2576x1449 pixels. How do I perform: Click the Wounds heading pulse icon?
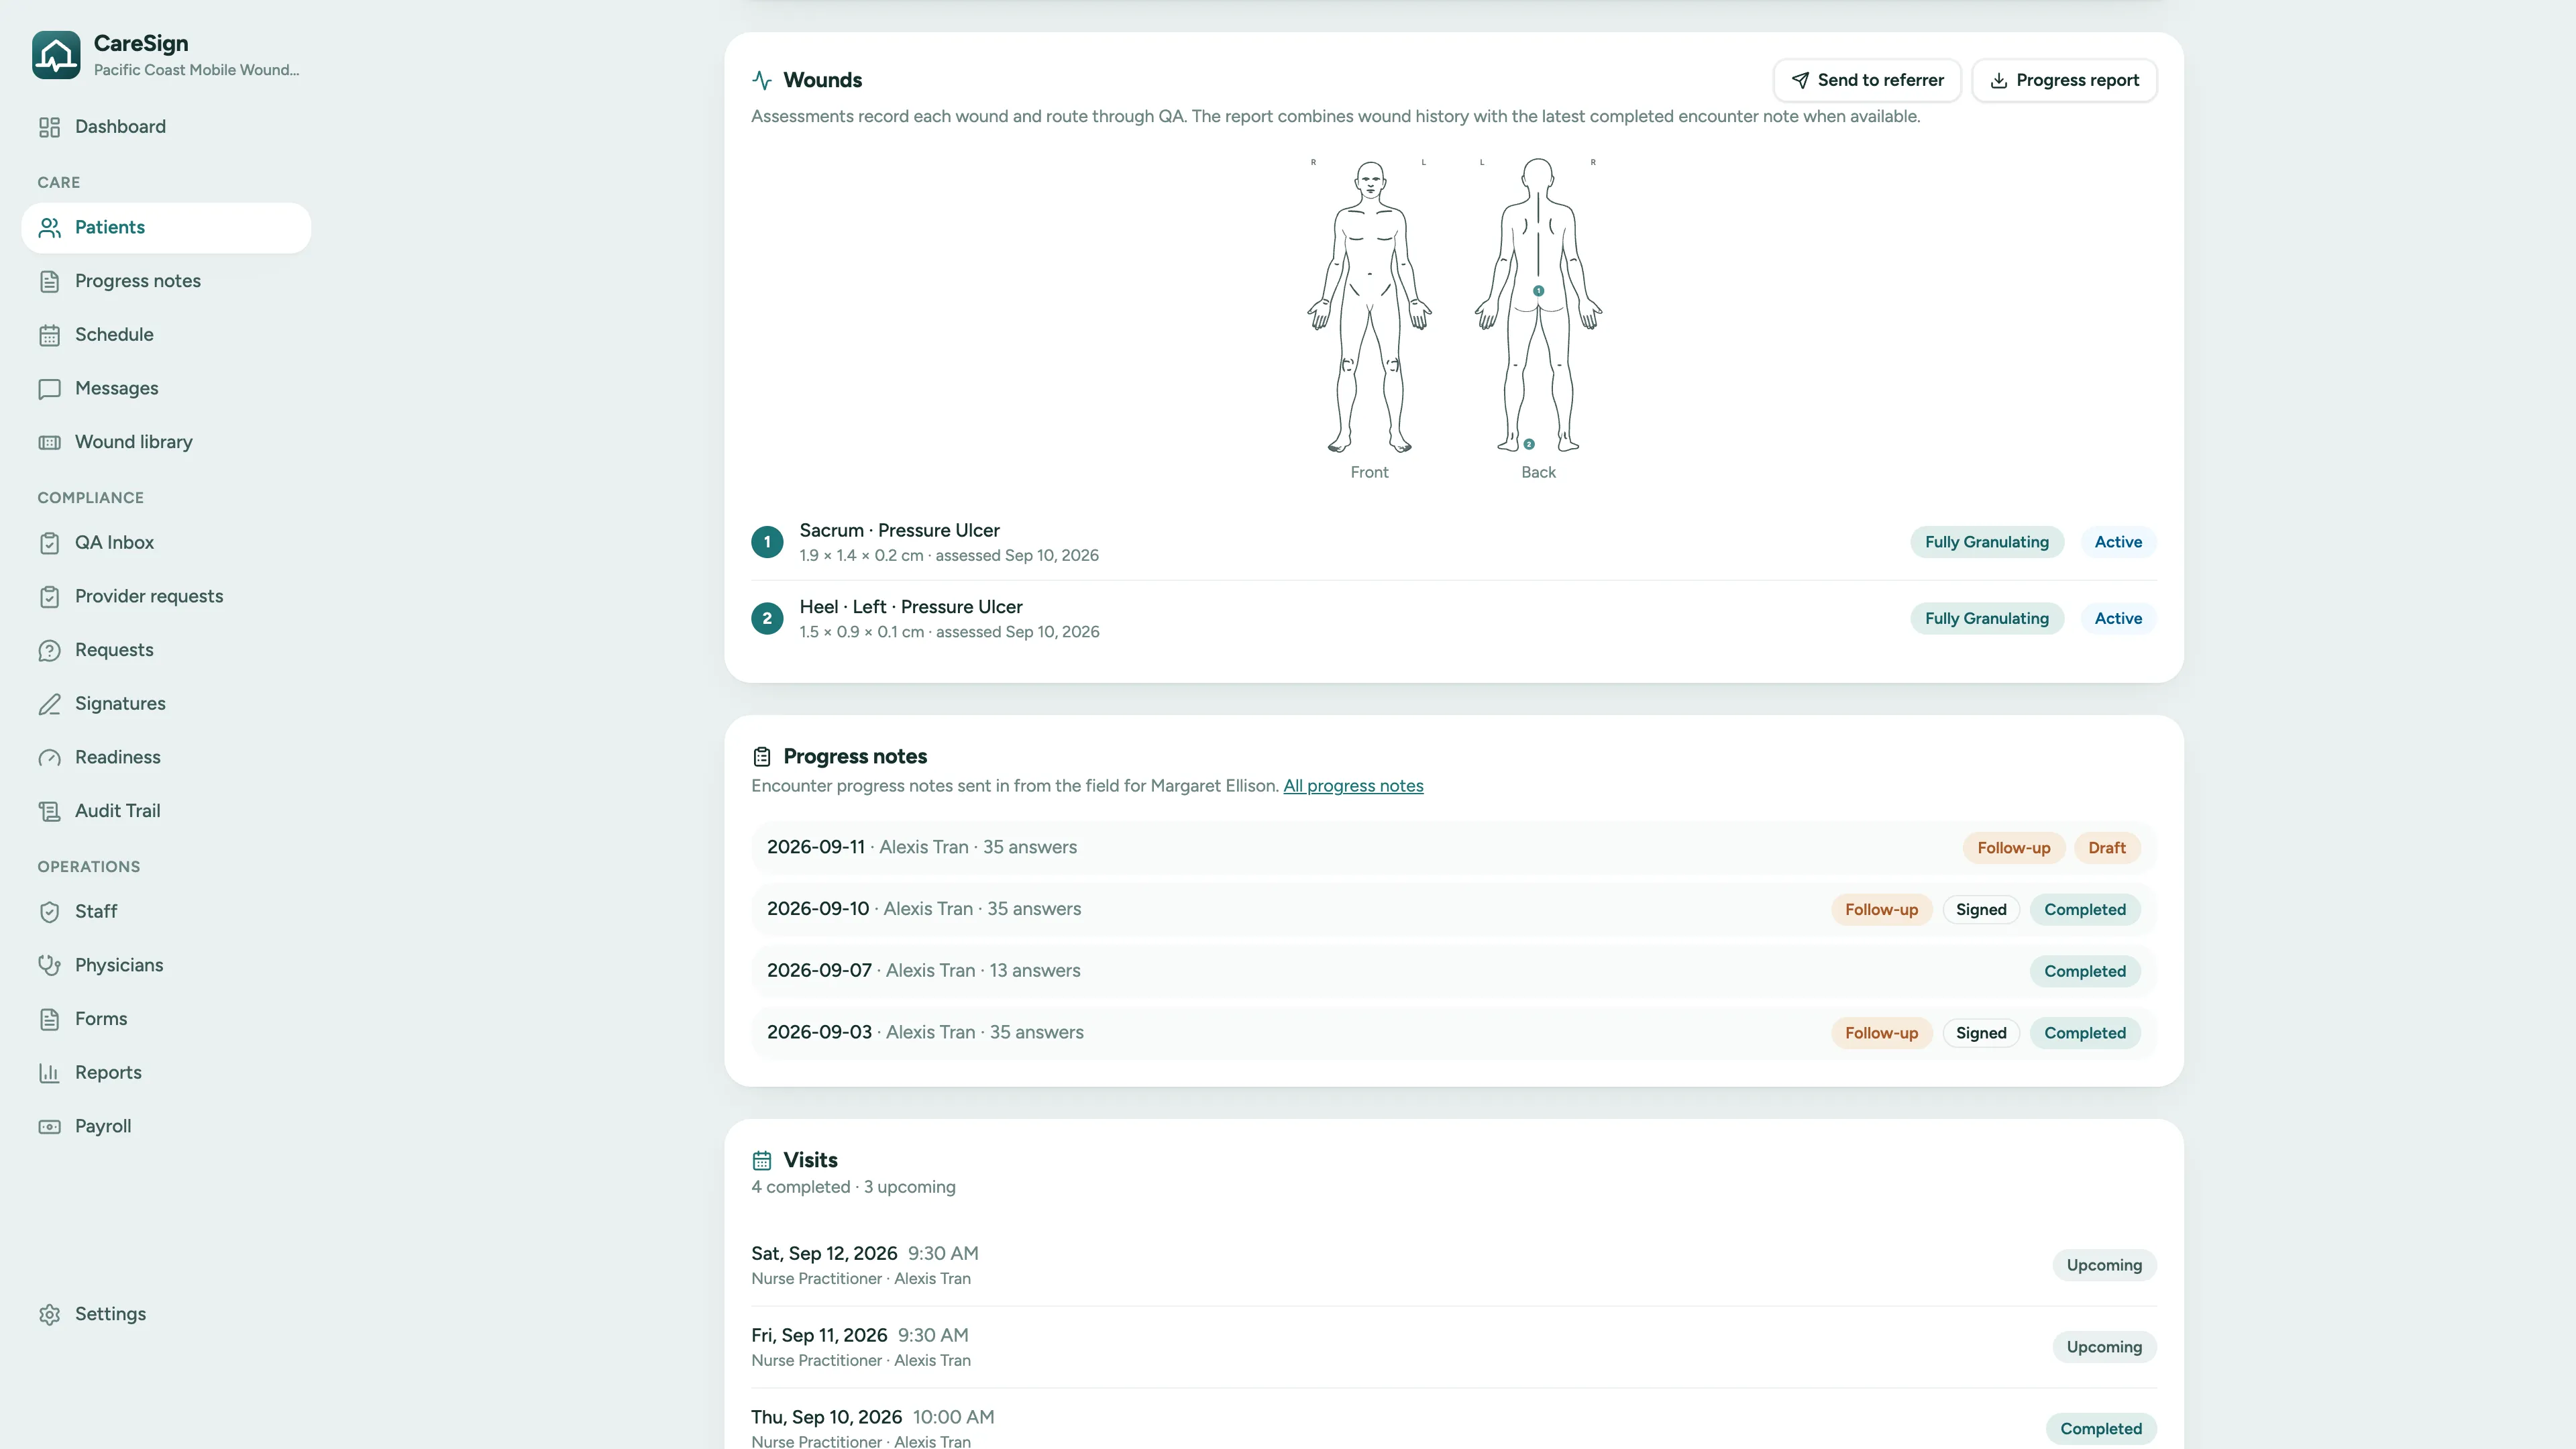pos(762,80)
